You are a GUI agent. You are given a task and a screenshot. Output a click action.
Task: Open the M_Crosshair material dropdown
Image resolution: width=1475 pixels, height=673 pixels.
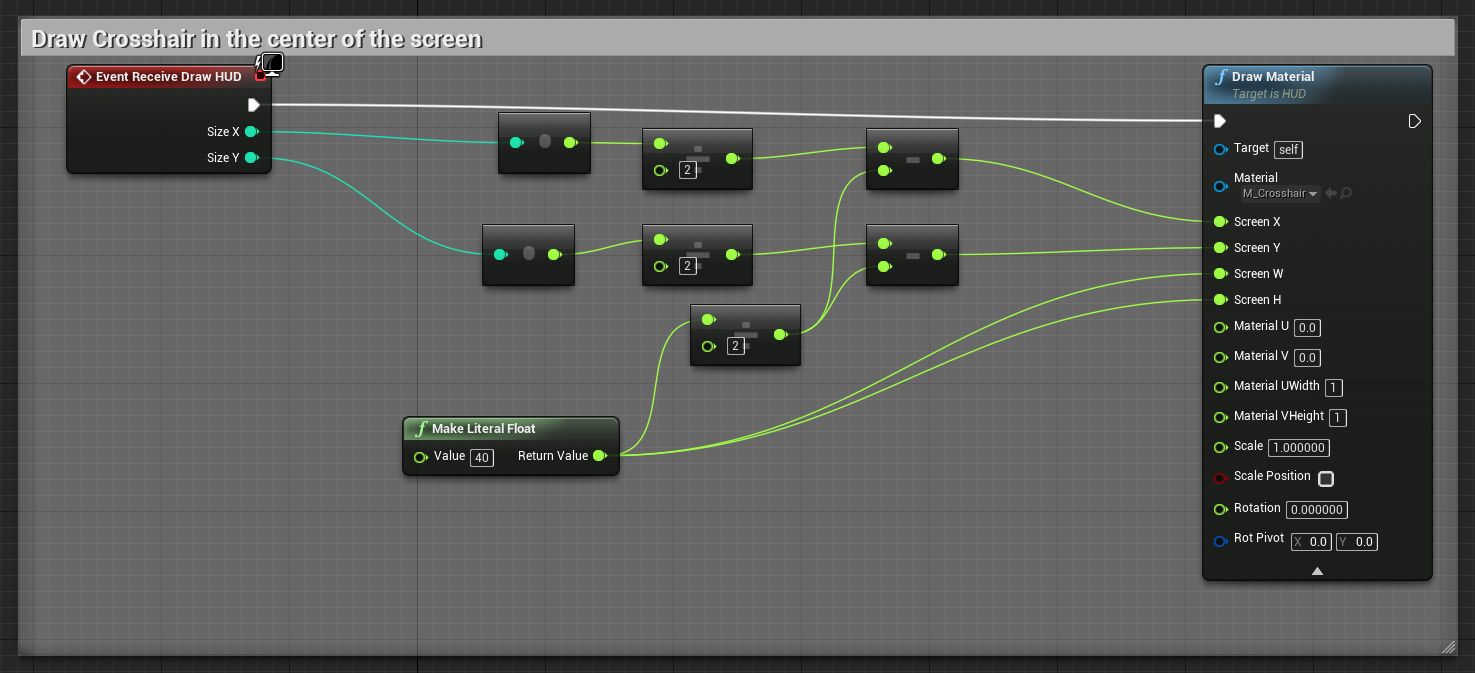pos(1280,194)
